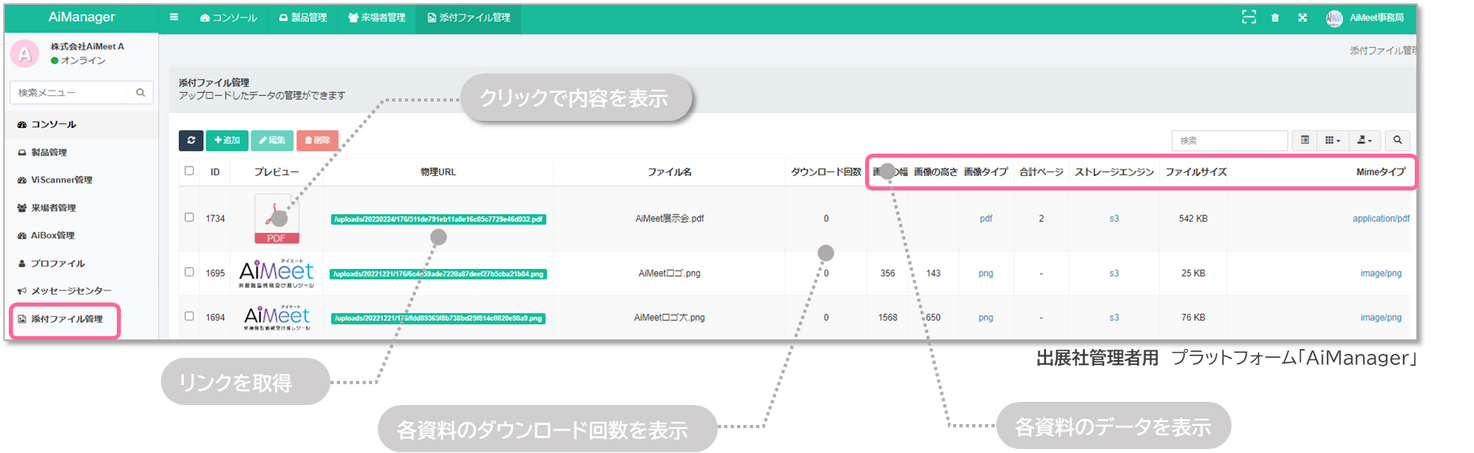Click the green 追加 add button
Image resolution: width=1474 pixels, height=453 pixels.
tap(227, 141)
